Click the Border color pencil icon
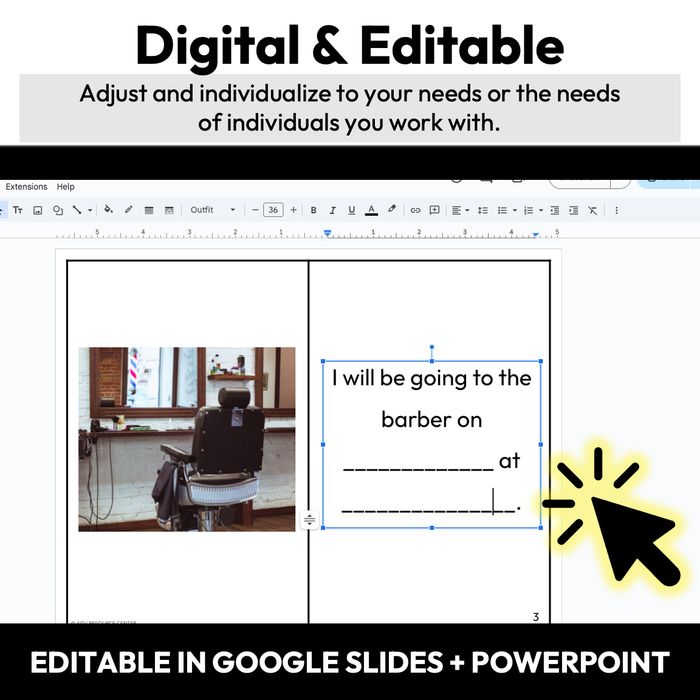 [x=128, y=210]
